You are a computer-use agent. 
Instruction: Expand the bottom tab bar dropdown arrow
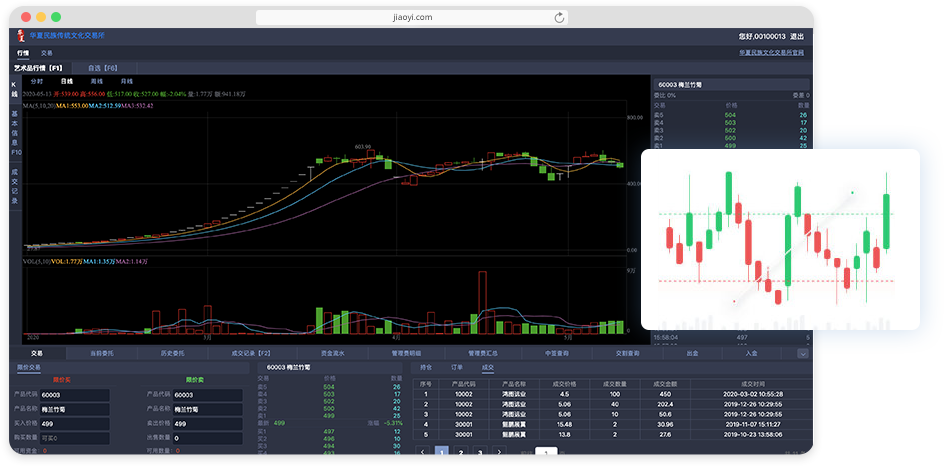pos(802,353)
